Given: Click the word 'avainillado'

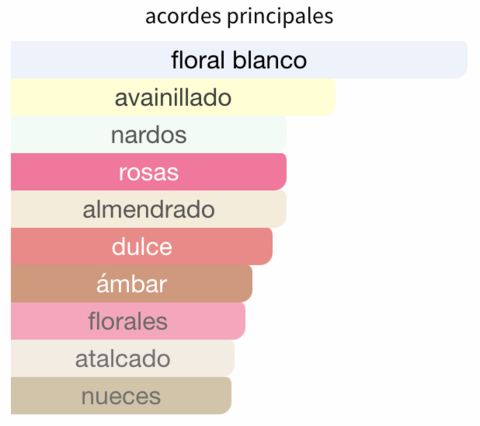Looking at the screenshot, I should [173, 98].
